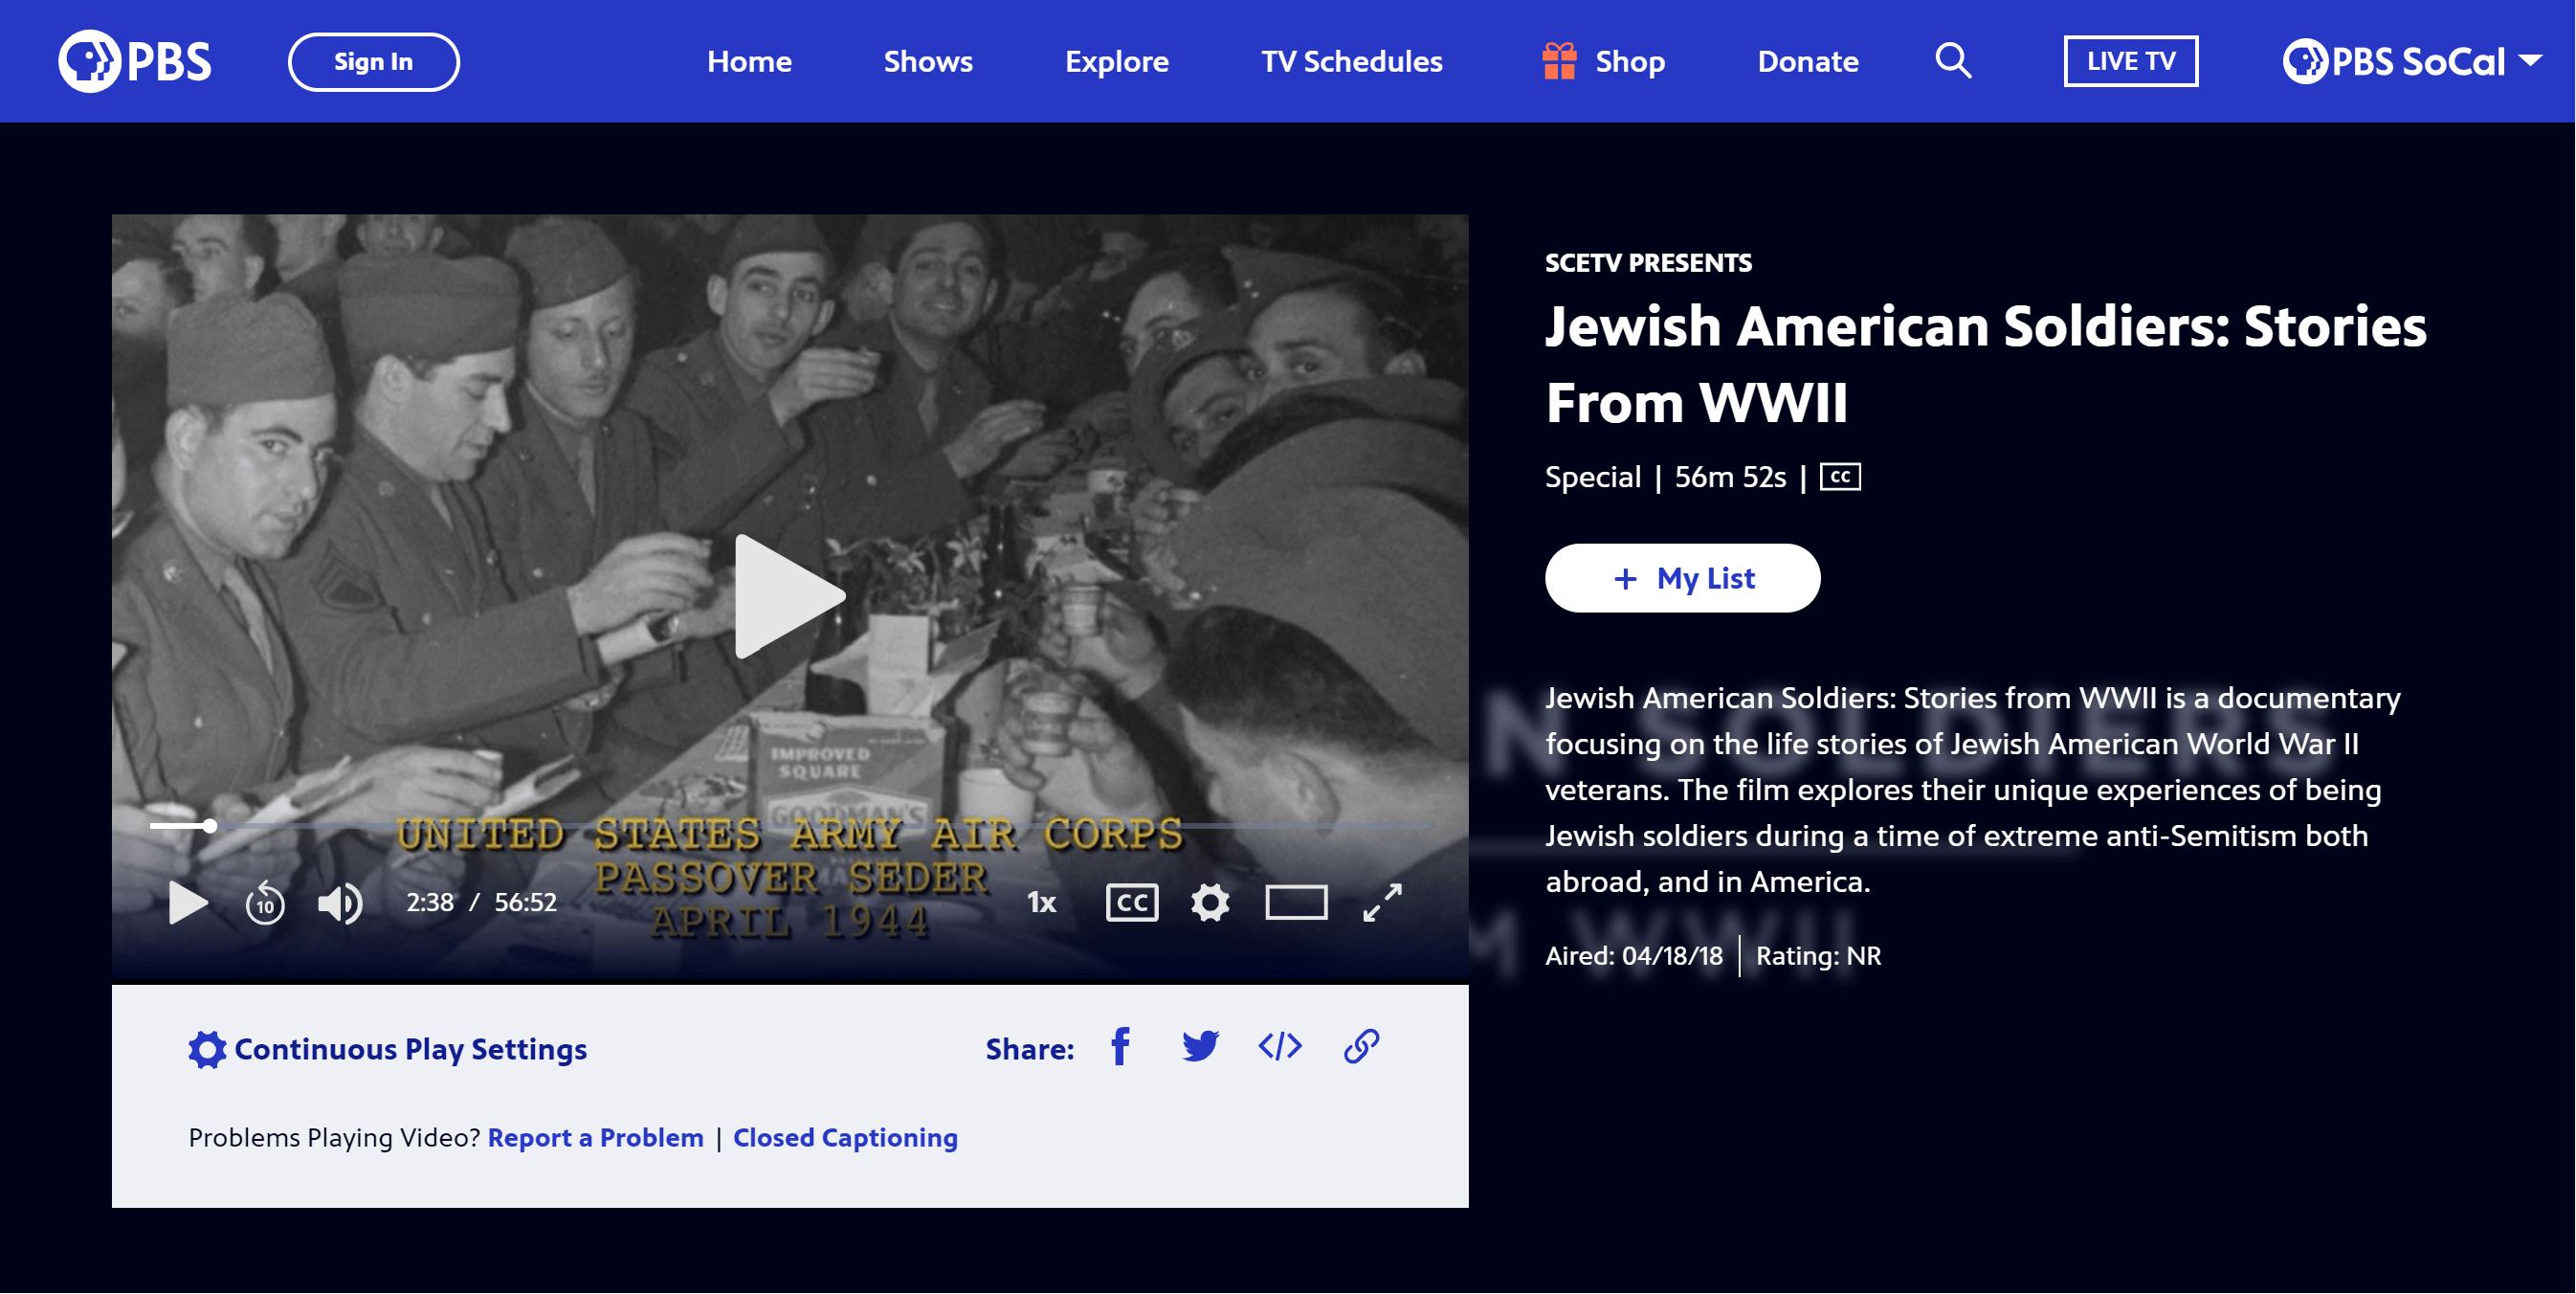Screen dimensions: 2576x1294
Task: Click the CC badge beside 56m 52s
Action: (x=1840, y=477)
